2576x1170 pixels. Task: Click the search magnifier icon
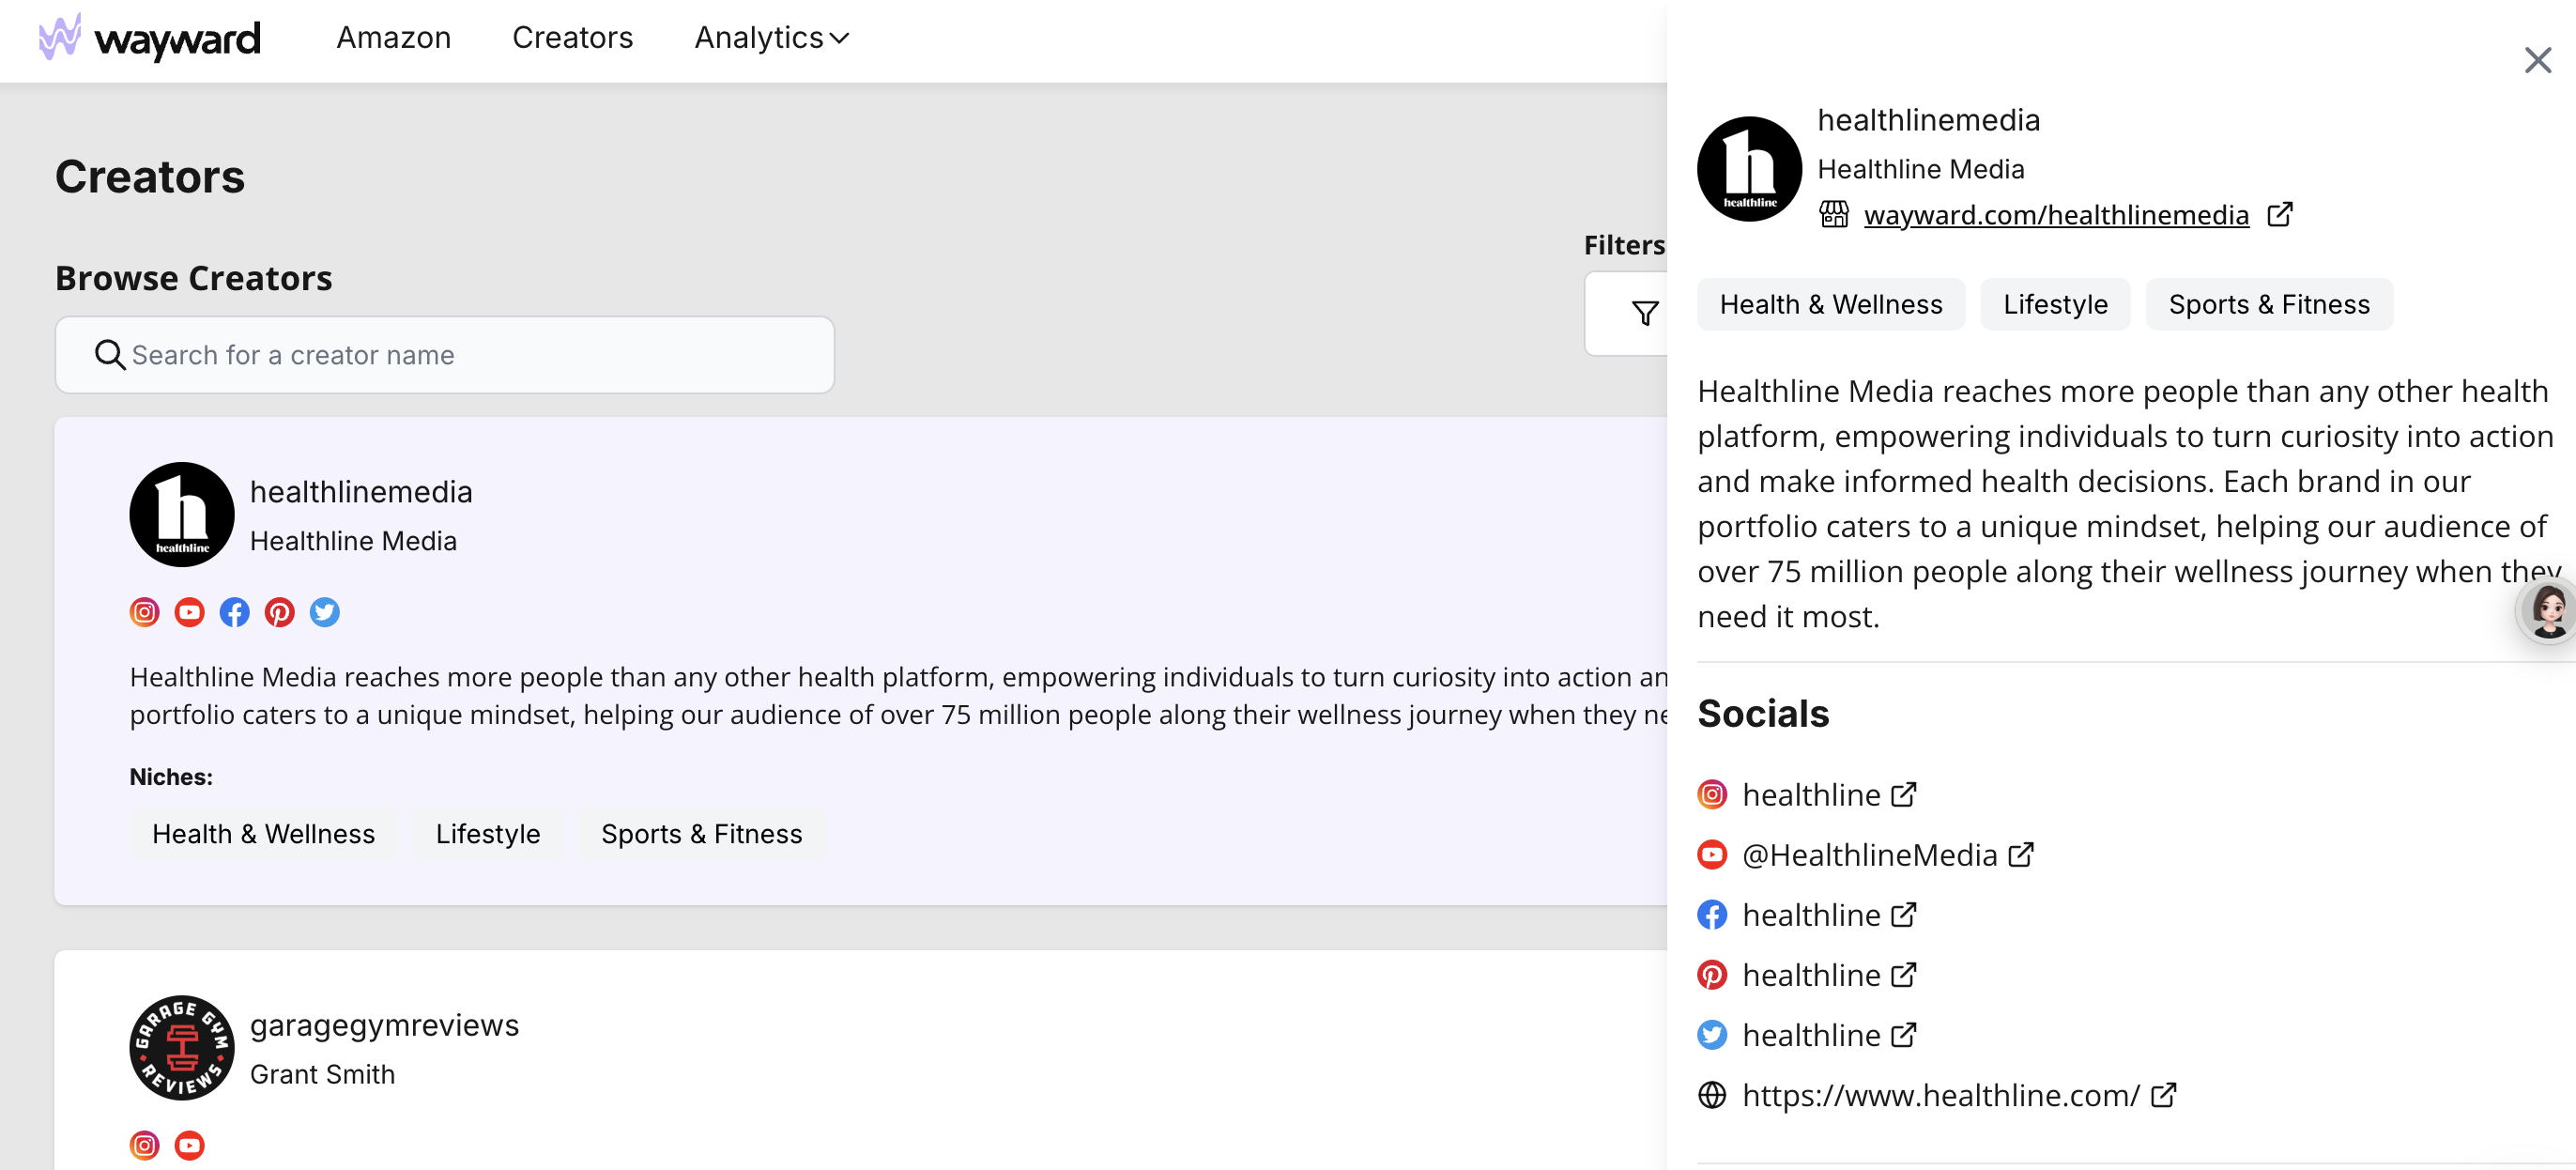[109, 355]
